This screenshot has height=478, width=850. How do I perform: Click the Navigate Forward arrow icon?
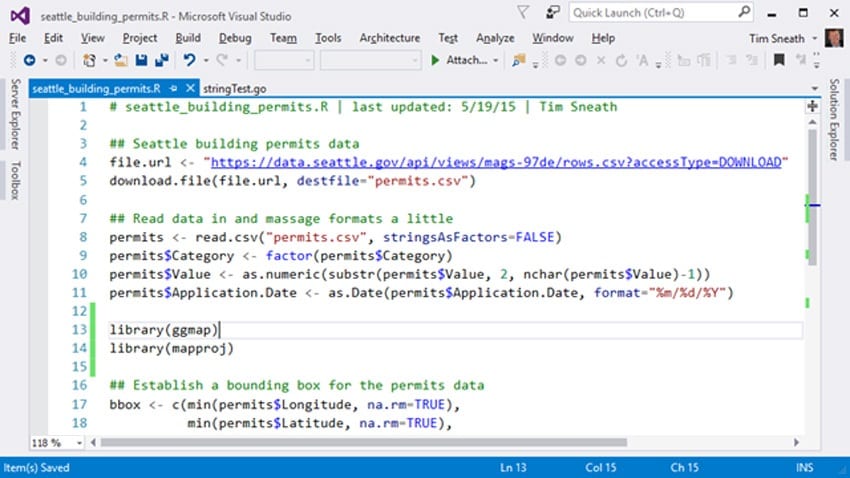coord(61,60)
